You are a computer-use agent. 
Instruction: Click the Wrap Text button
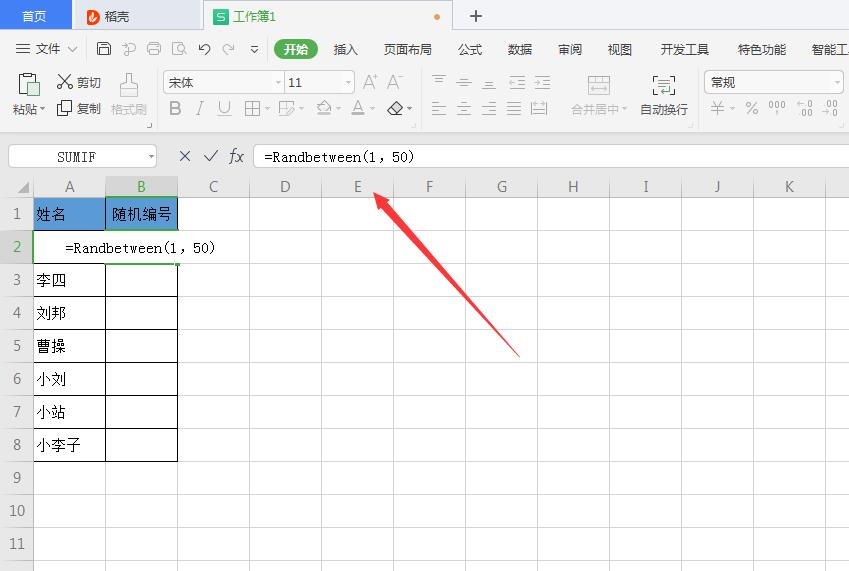pos(664,96)
